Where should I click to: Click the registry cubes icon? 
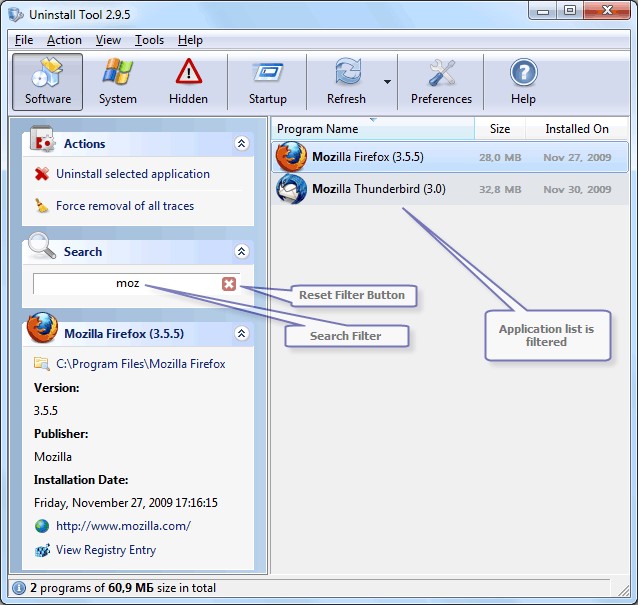pos(42,550)
